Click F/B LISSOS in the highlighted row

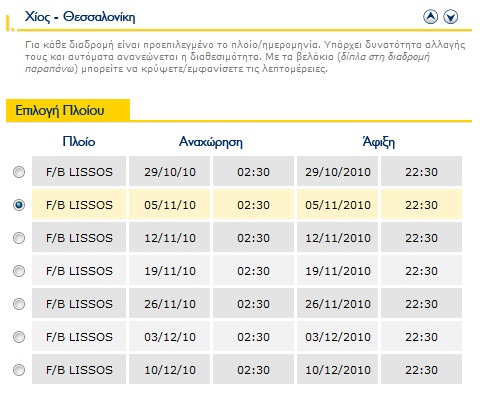79,205
